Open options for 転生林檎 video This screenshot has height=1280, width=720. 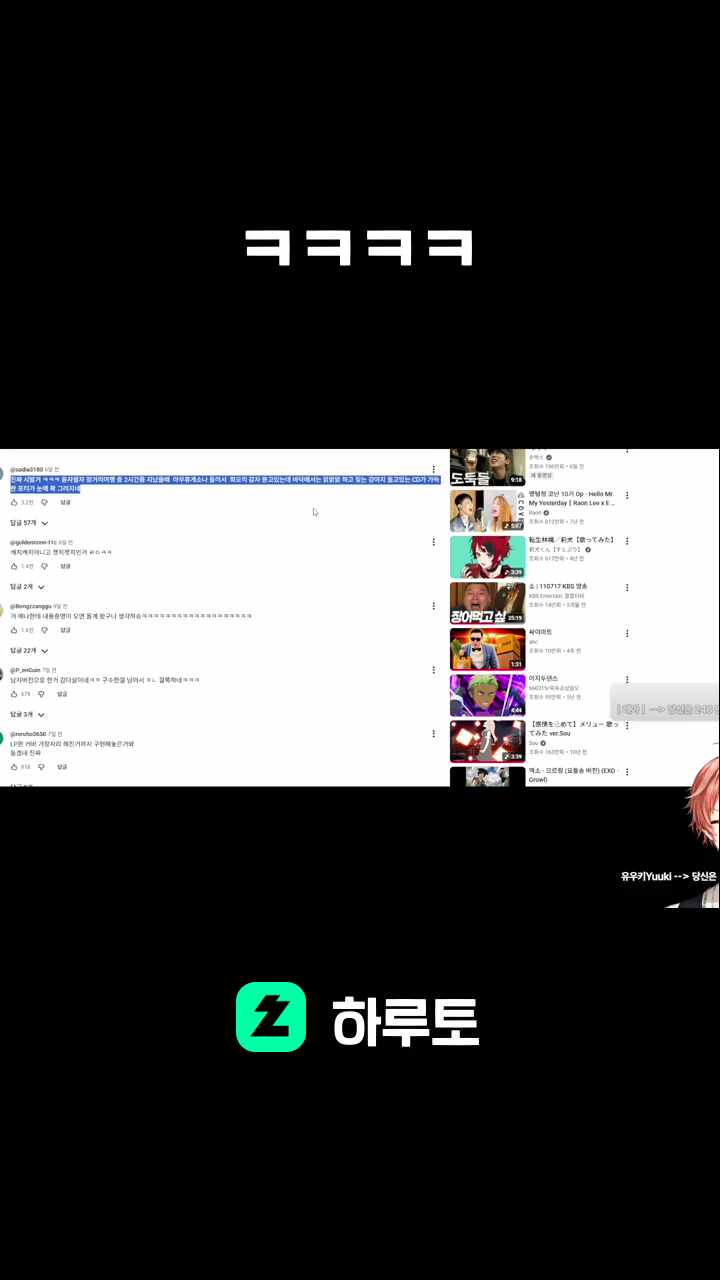[627, 542]
